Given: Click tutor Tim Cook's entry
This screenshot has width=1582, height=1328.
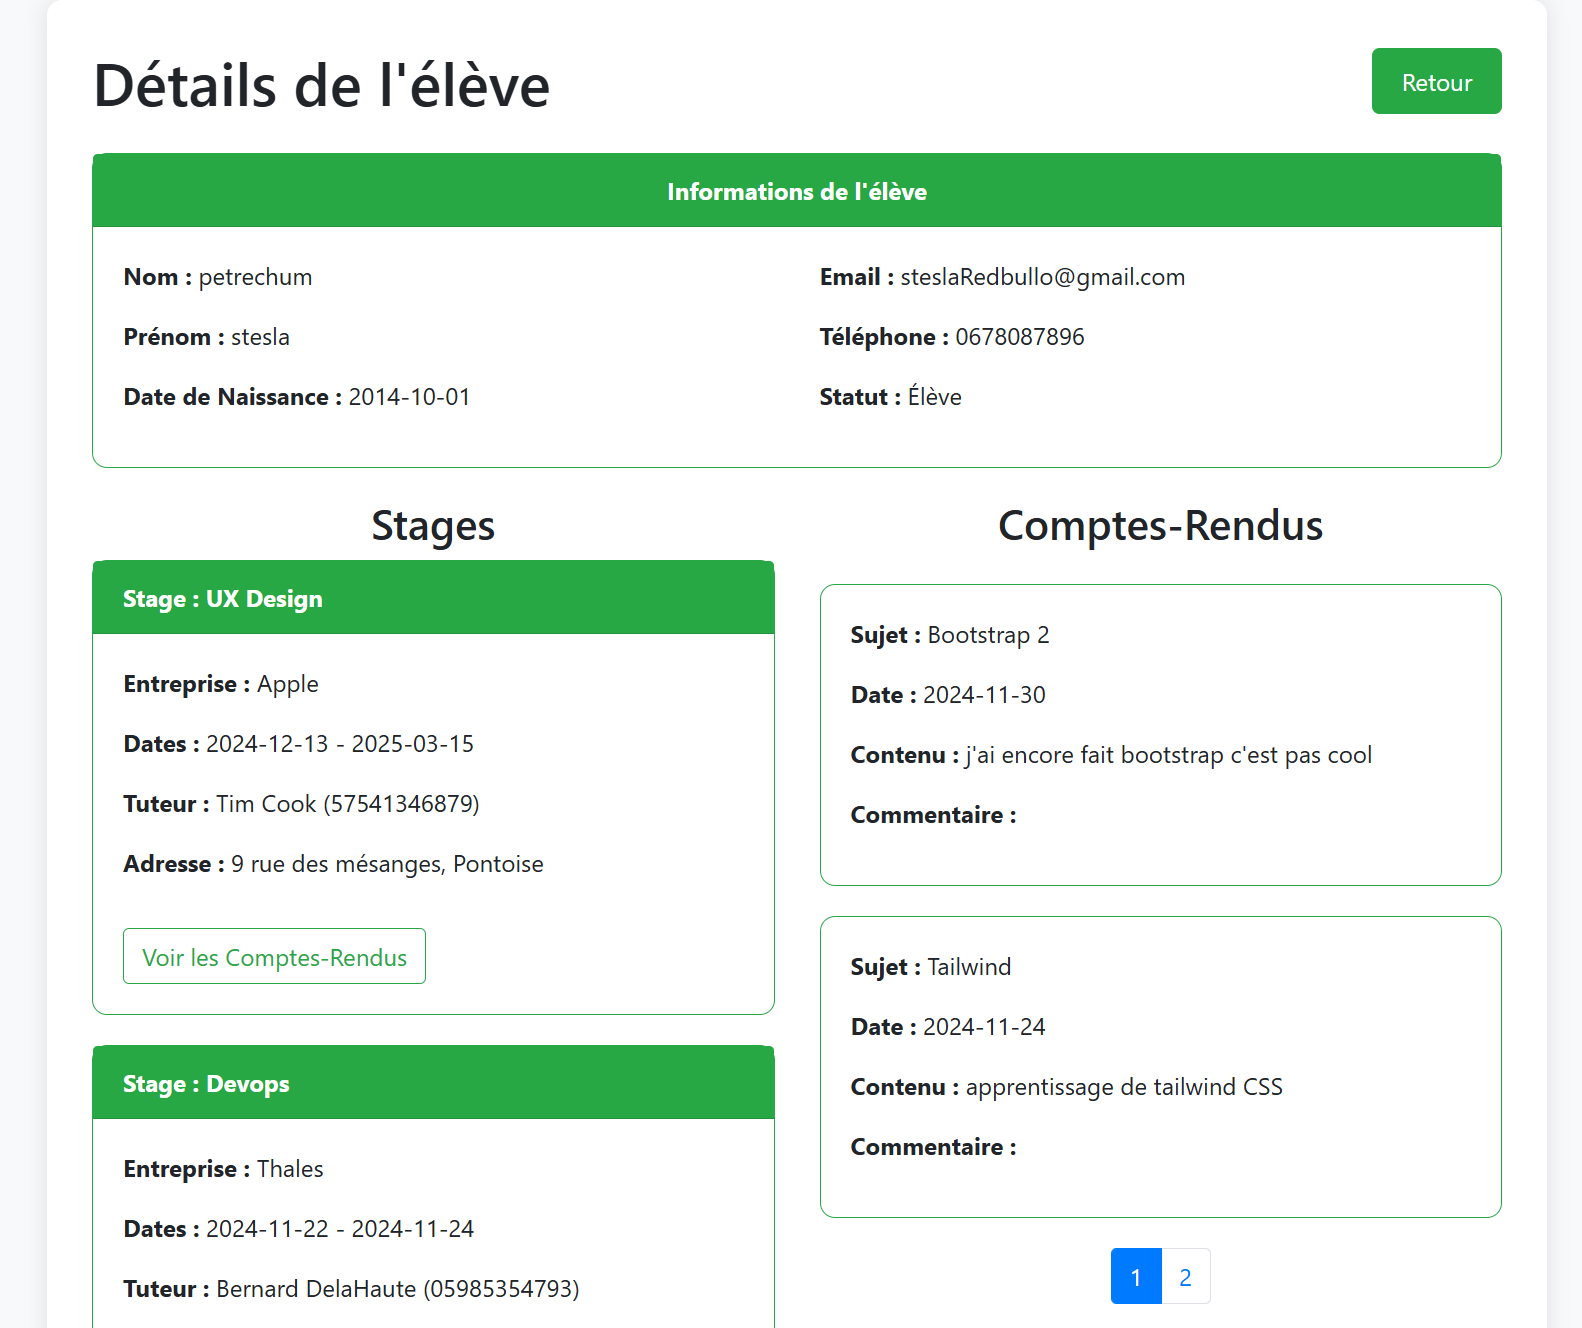Looking at the screenshot, I should 347,804.
